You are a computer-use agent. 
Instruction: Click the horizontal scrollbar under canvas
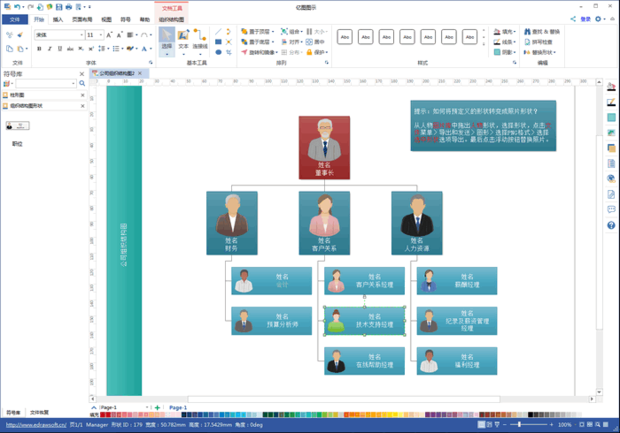pyautogui.click(x=344, y=399)
